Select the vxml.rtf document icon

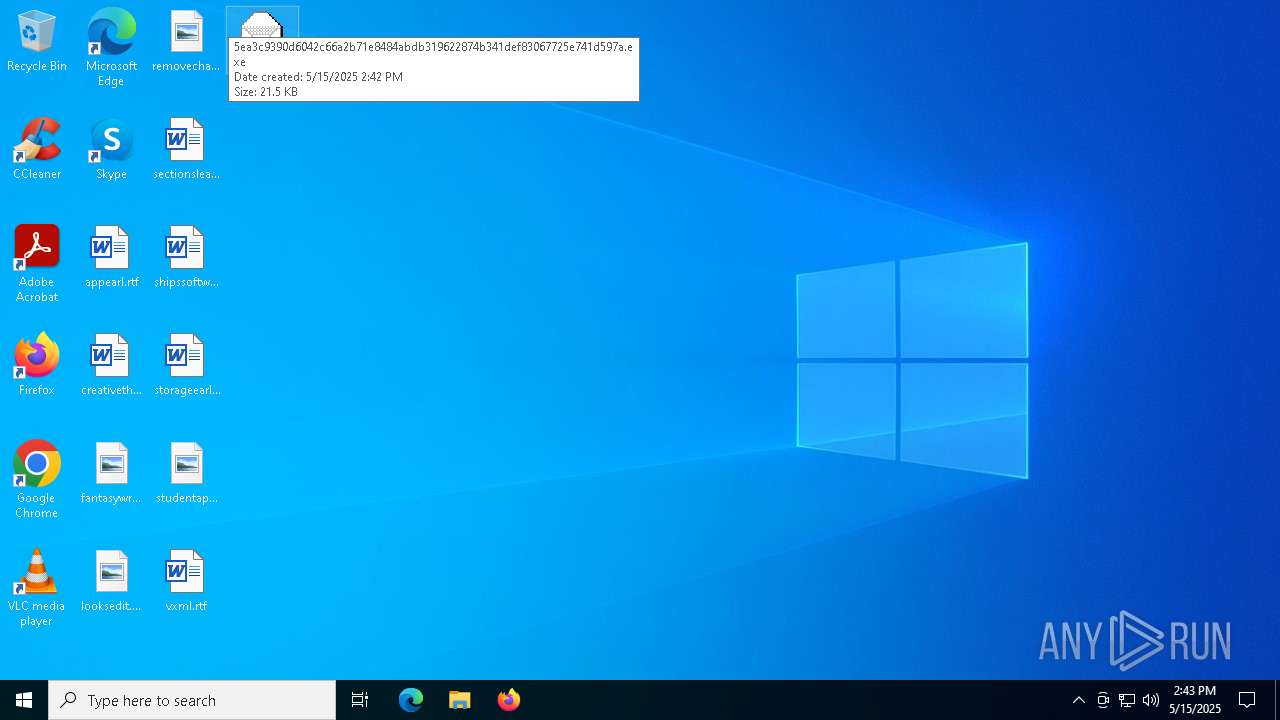pyautogui.click(x=186, y=582)
